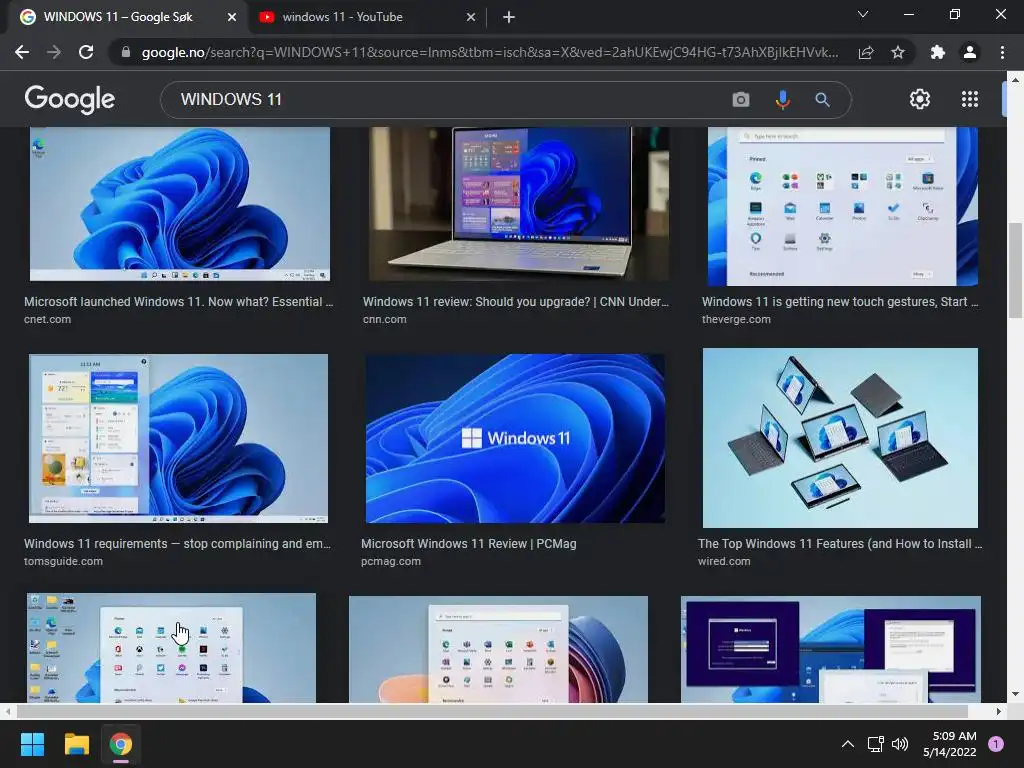Open 'Windows 11 review: Should you upgrade' link
The image size is (1024, 768).
(516, 302)
